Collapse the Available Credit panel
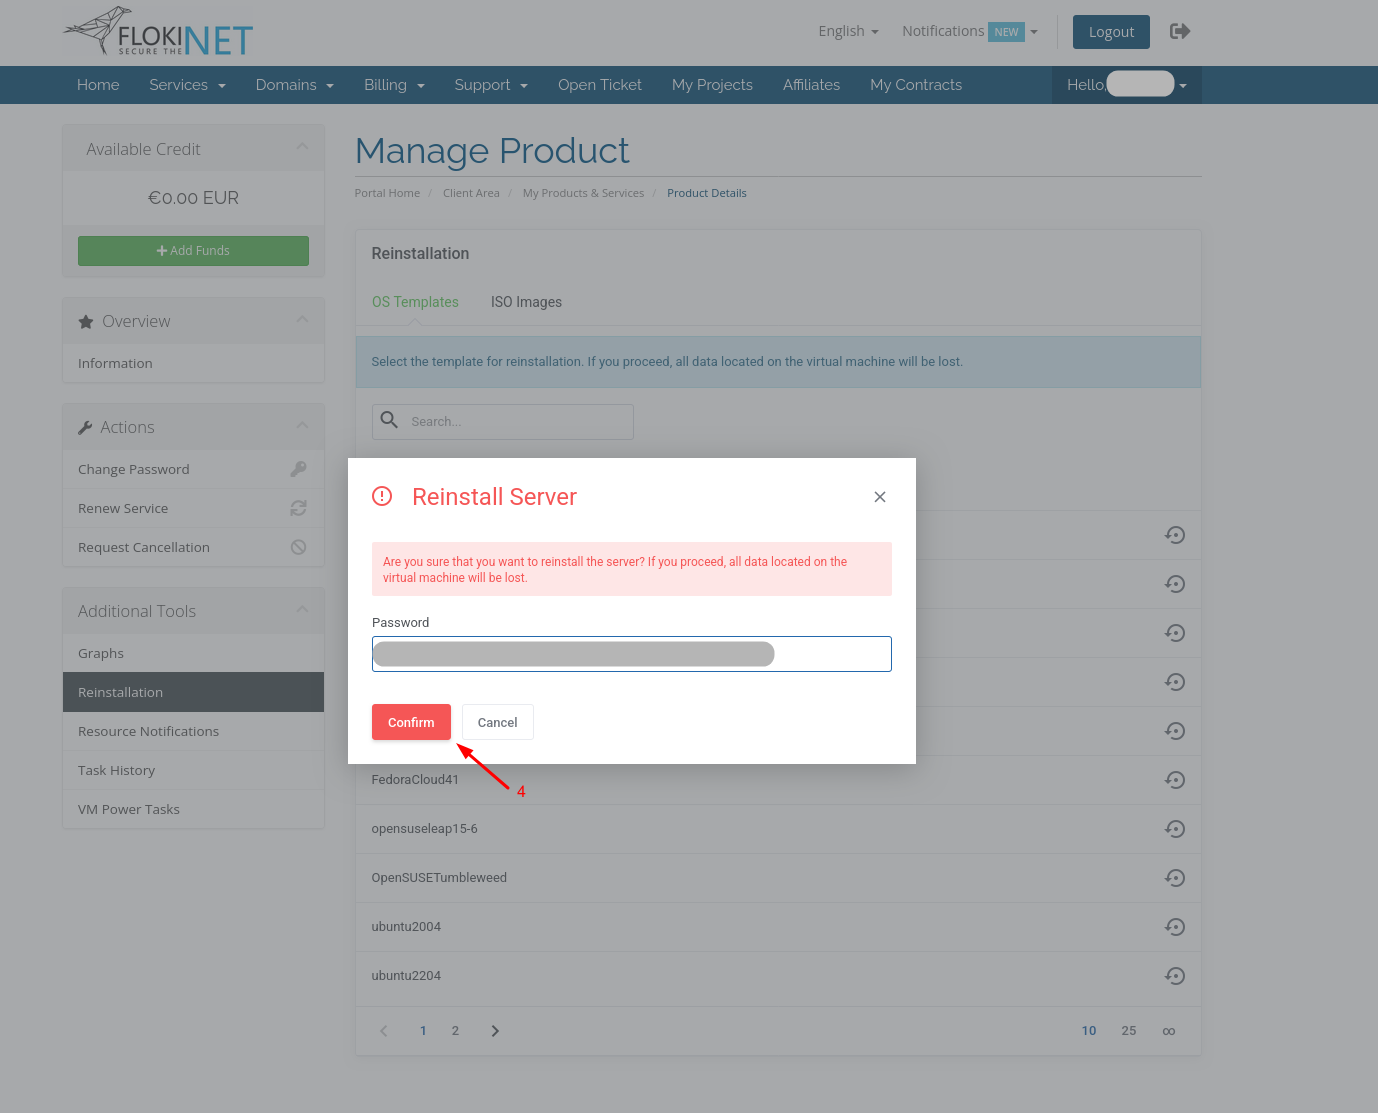The width and height of the screenshot is (1378, 1113). (302, 148)
